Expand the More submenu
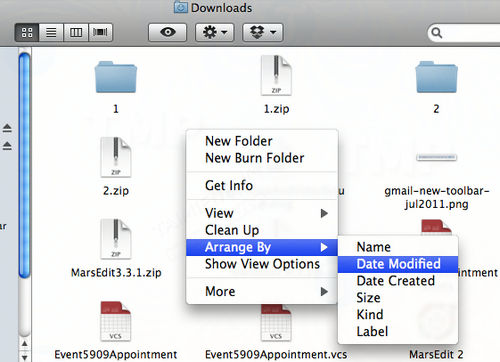Viewport: 500px width, 362px height. pyautogui.click(x=262, y=292)
